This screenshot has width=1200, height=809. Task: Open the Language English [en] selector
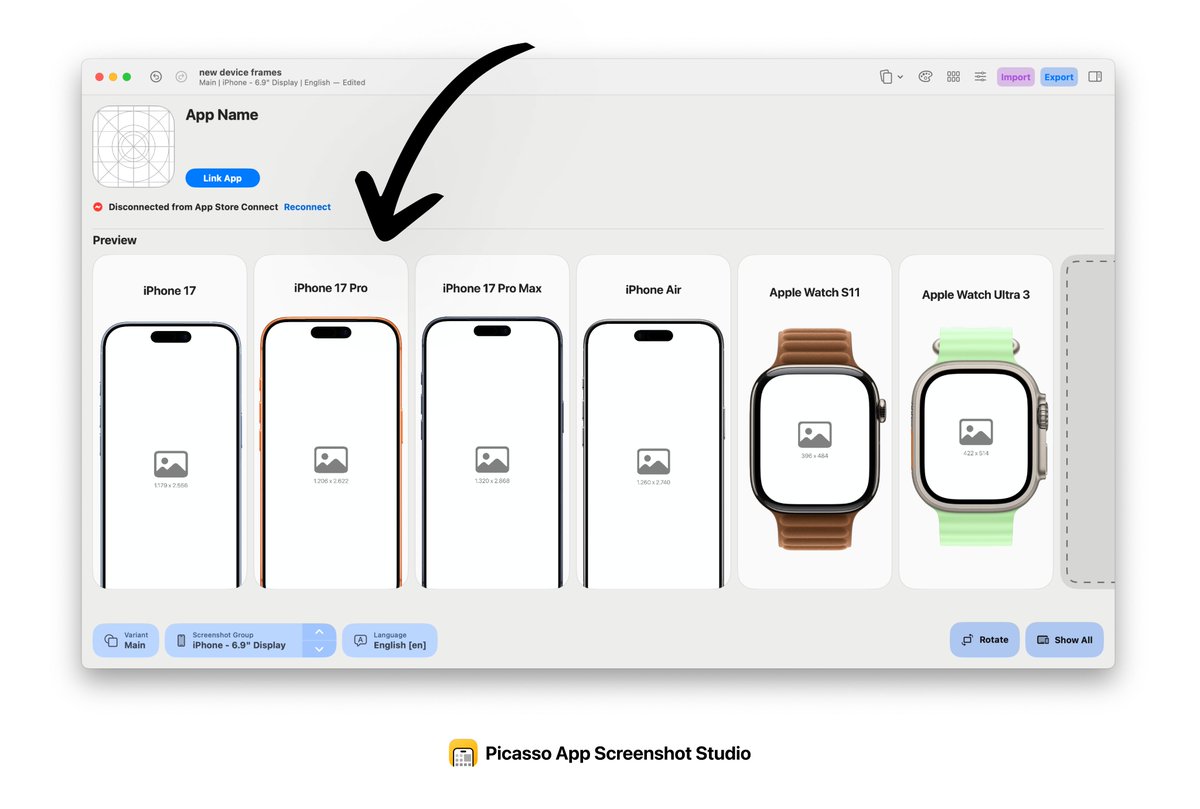390,640
